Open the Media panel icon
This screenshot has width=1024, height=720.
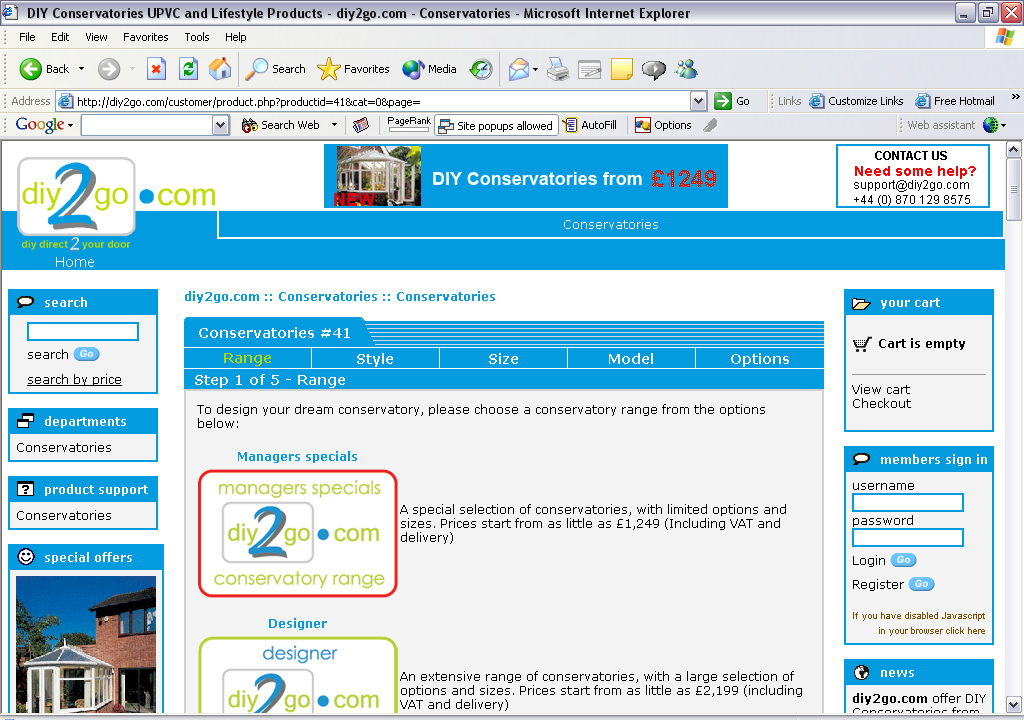tap(413, 69)
